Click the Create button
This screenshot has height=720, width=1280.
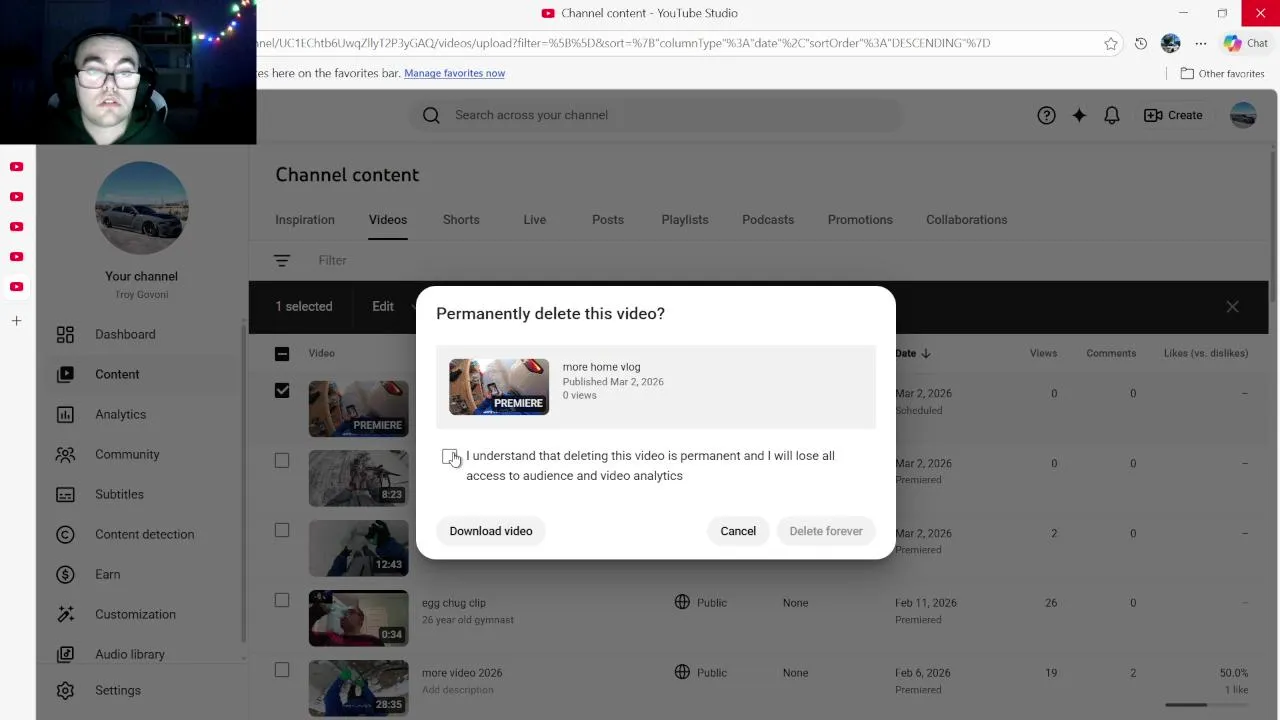[1173, 115]
